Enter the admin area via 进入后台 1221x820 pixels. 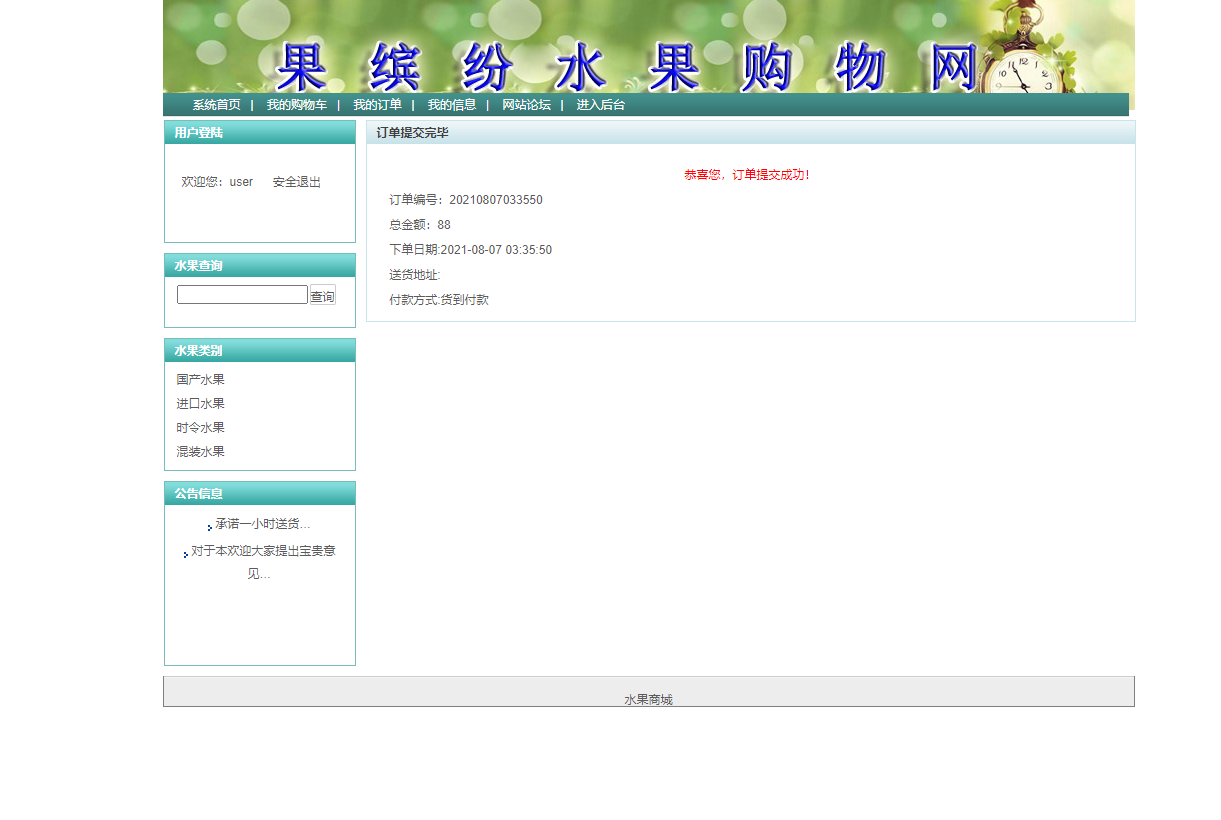(597, 103)
